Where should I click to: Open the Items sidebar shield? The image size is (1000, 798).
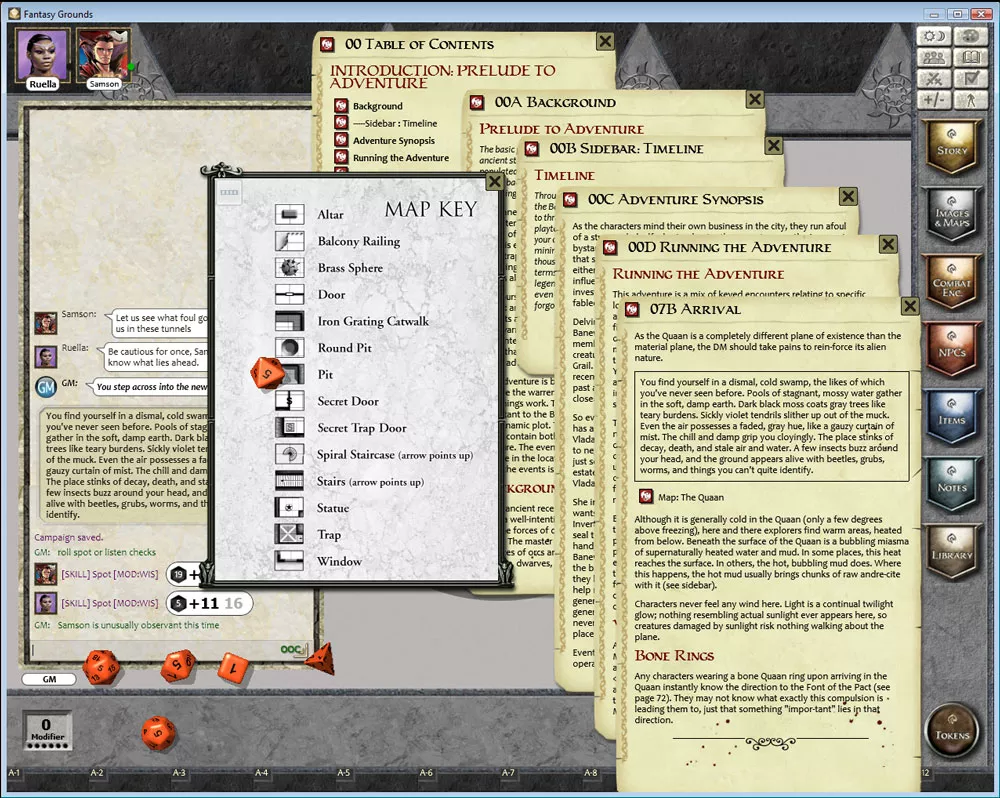pyautogui.click(x=952, y=418)
